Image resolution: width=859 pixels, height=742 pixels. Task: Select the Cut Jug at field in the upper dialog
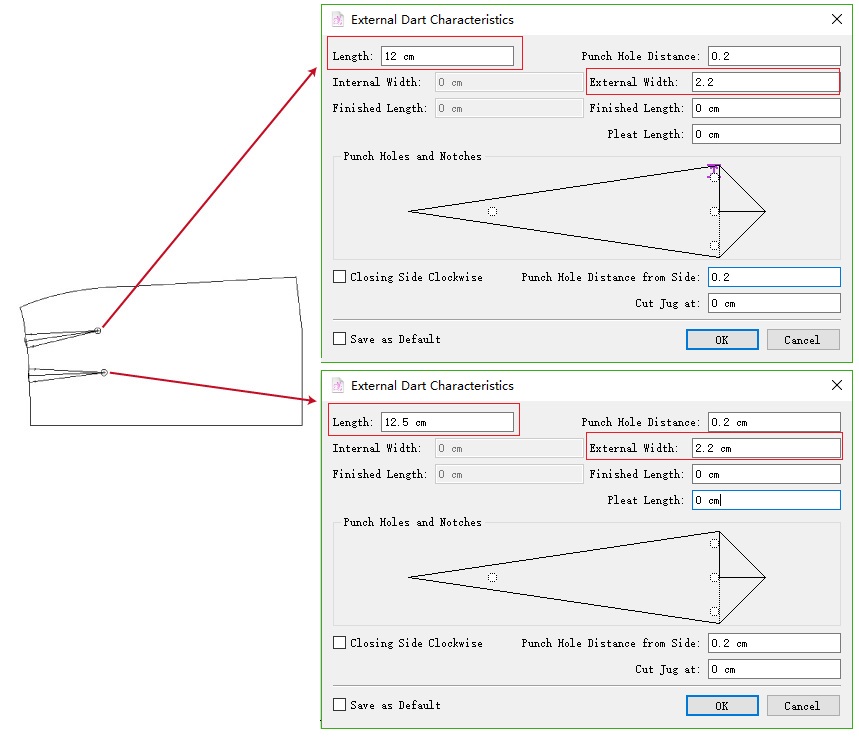click(773, 303)
